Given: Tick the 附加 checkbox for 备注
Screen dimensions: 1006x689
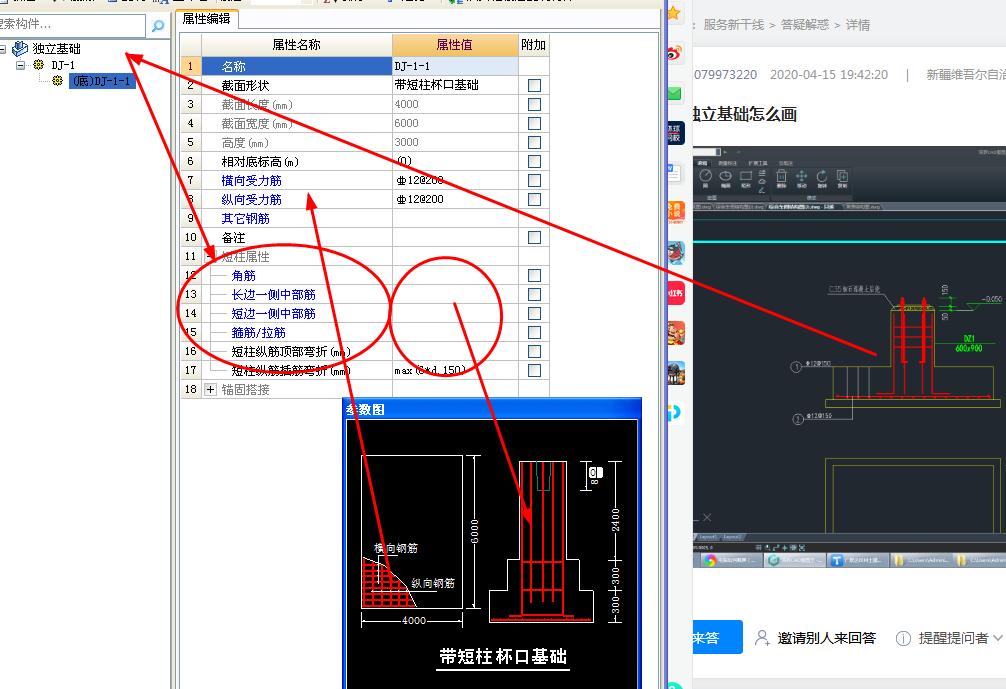Looking at the screenshot, I should (534, 237).
